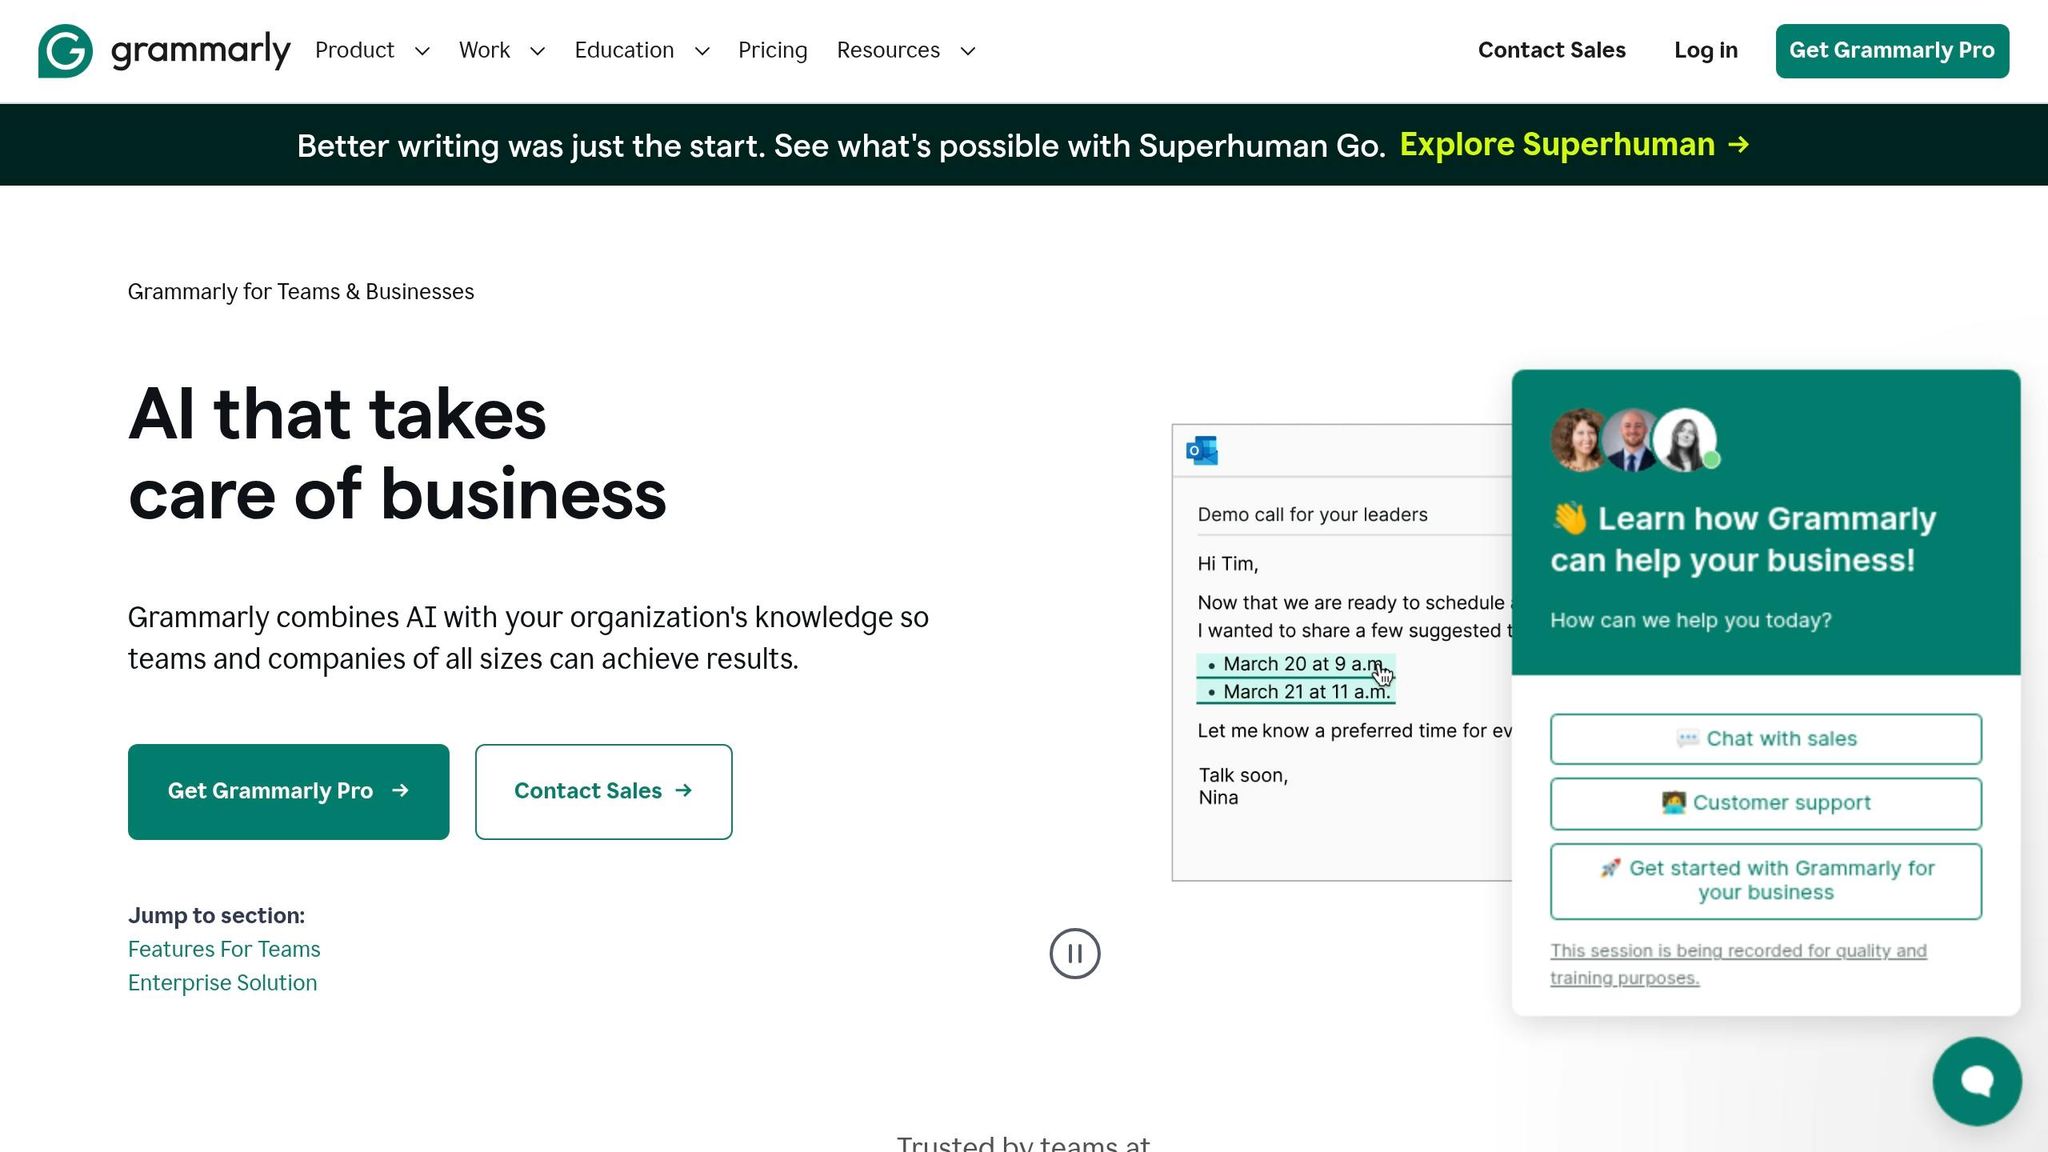Jump to Features For Teams section
2048x1152 pixels.
pos(224,949)
